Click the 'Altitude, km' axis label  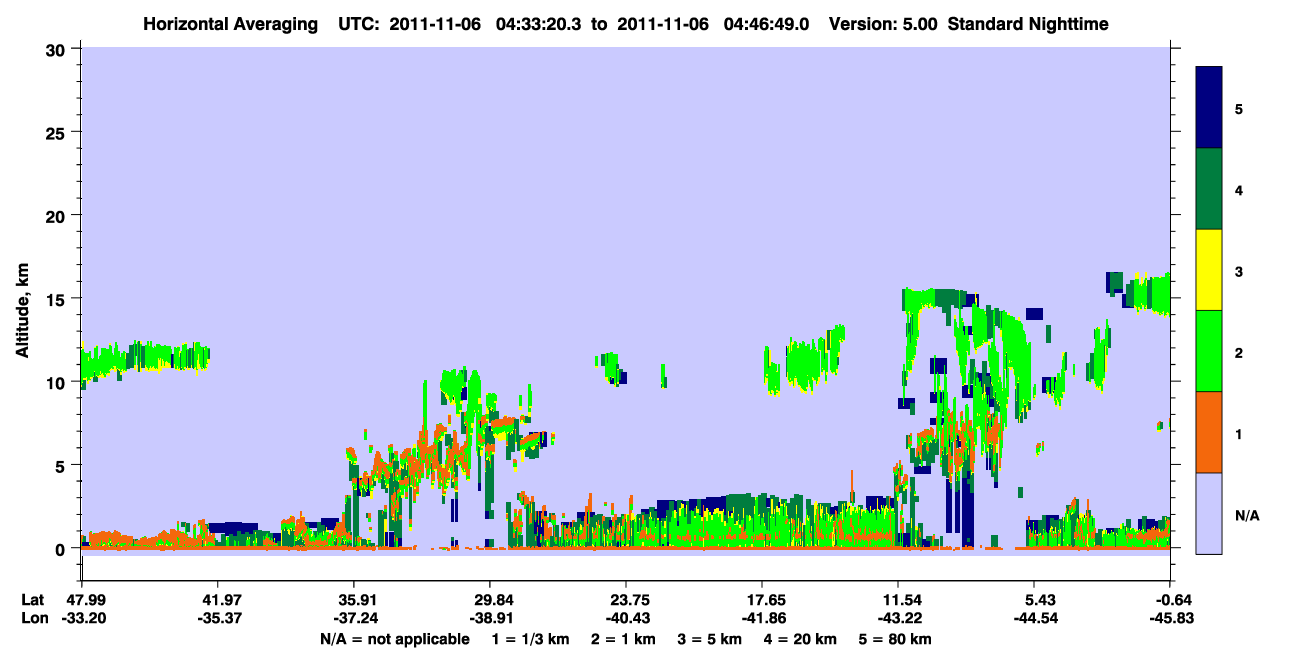pos(22,313)
